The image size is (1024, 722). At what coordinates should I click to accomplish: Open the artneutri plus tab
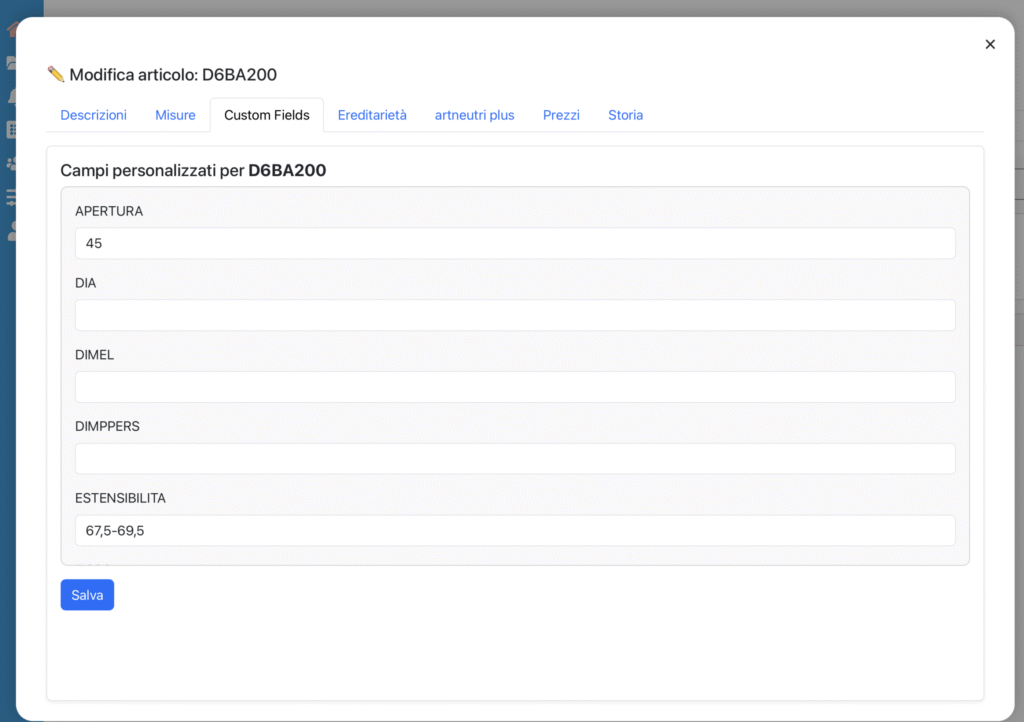click(x=474, y=115)
